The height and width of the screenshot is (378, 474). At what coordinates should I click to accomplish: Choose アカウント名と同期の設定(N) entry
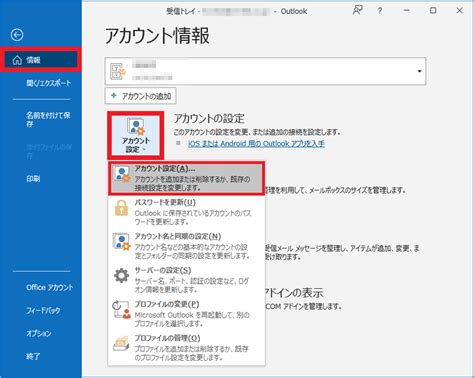click(187, 246)
